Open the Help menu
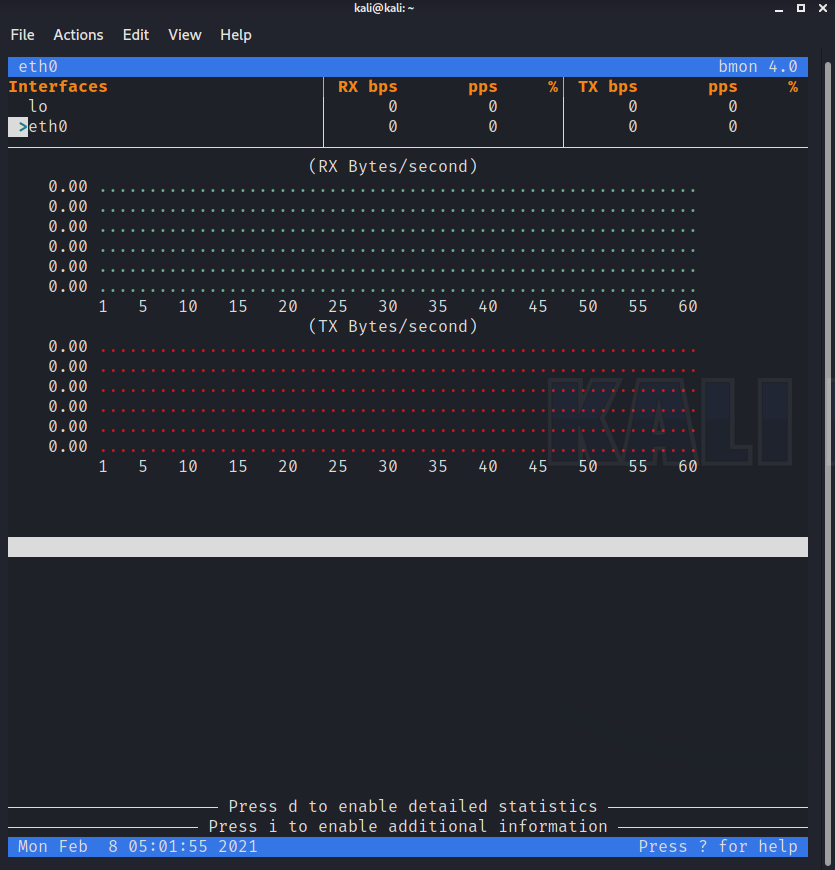This screenshot has height=870, width=835. pyautogui.click(x=236, y=35)
